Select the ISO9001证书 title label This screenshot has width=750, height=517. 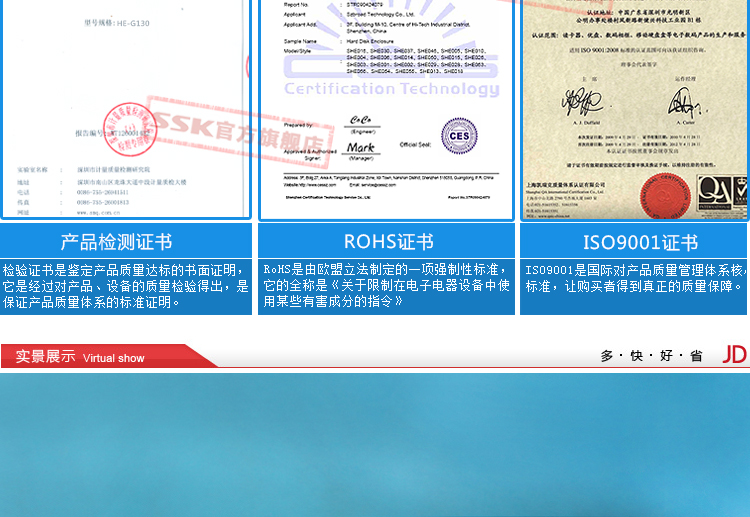coord(640,242)
